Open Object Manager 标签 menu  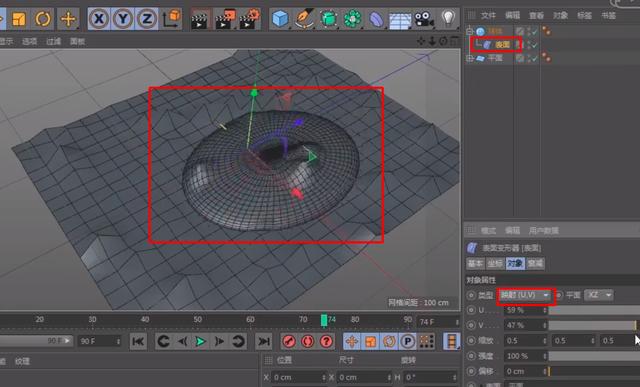click(x=584, y=16)
